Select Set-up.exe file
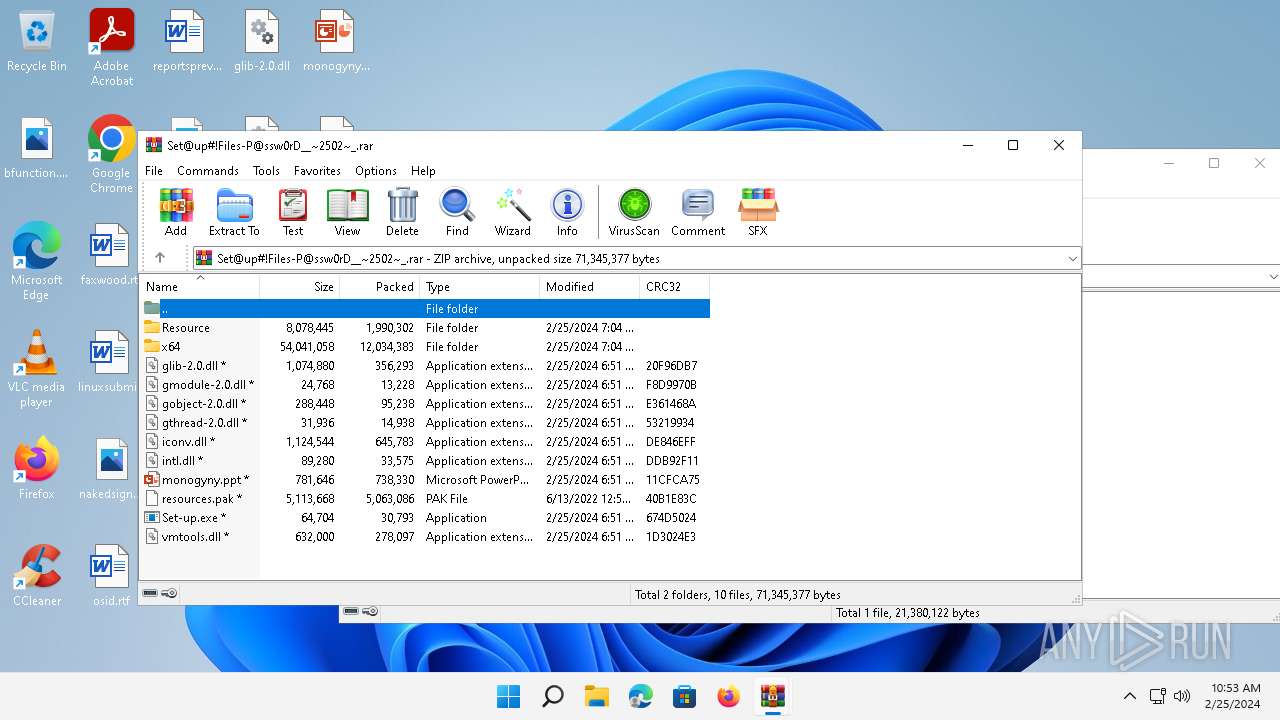The image size is (1280, 720). pos(425,518)
